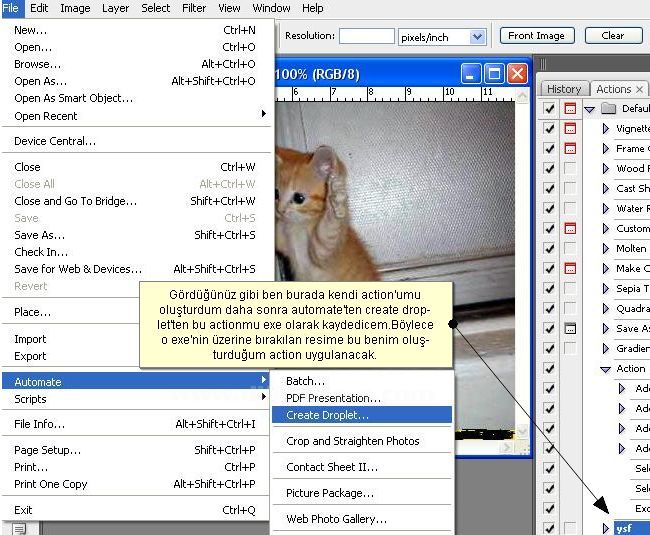650x535 pixels.
Task: Click the empty dialog box beside Wood action
Action: coord(570,168)
